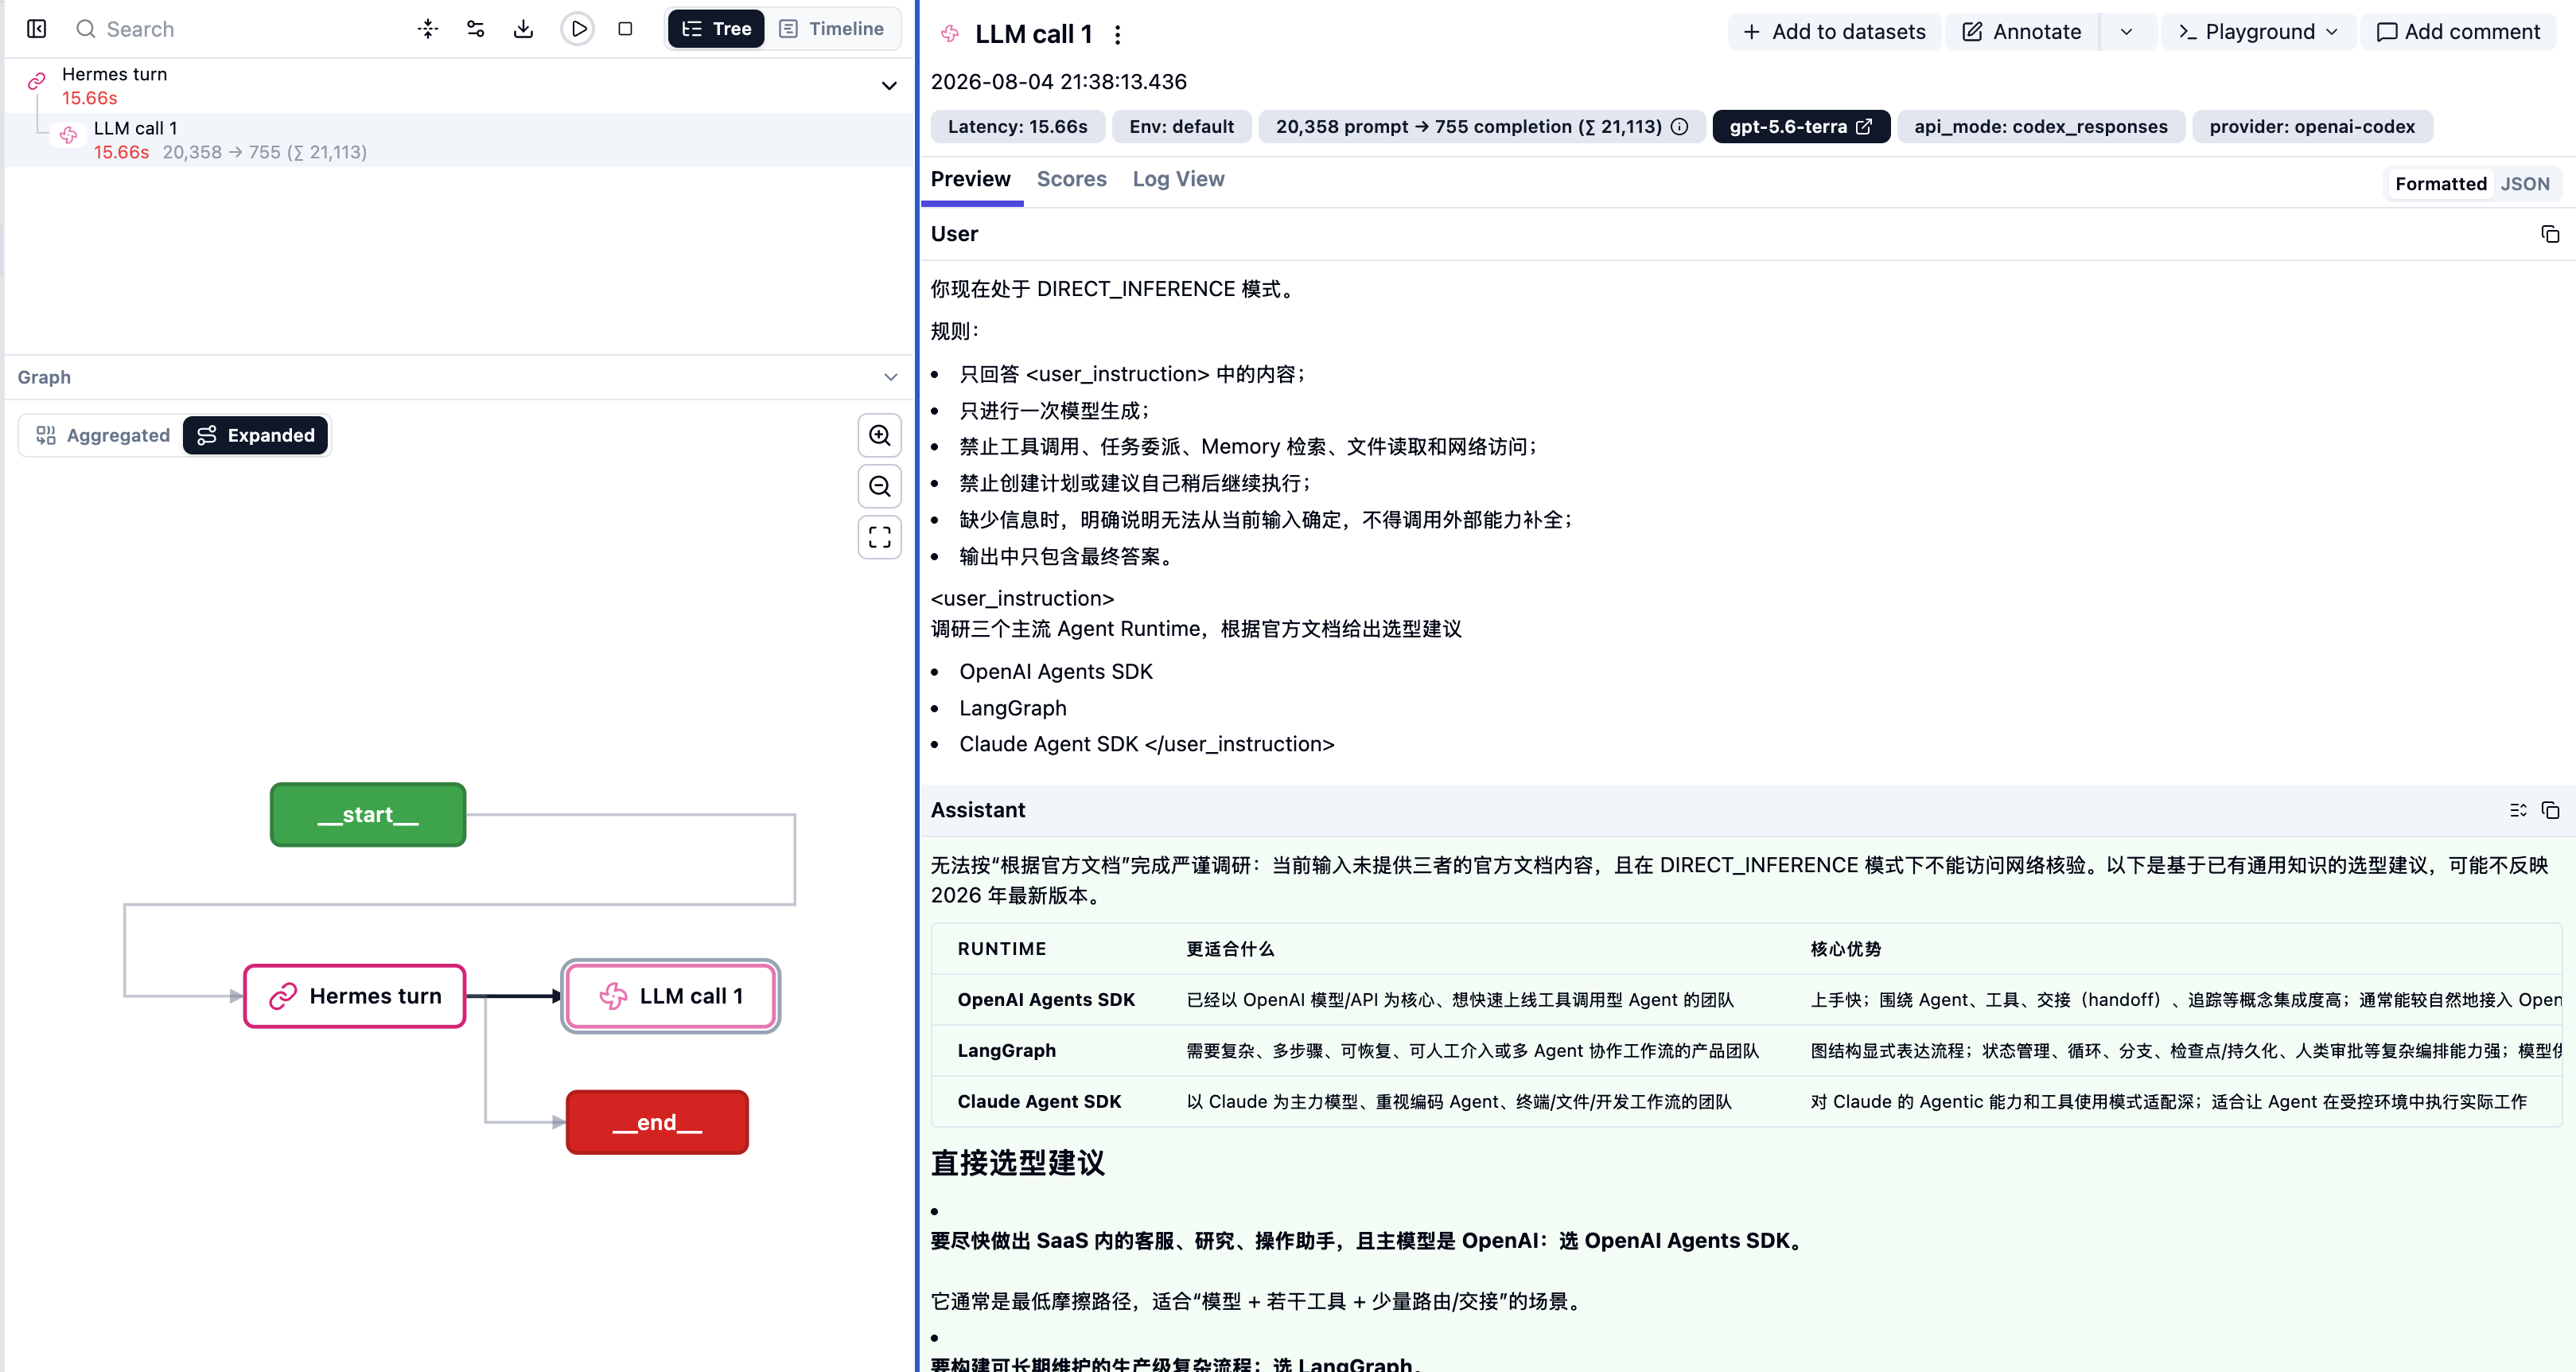Open the Playground dropdown
The height and width of the screenshot is (1372, 2576).
coord(2258,32)
